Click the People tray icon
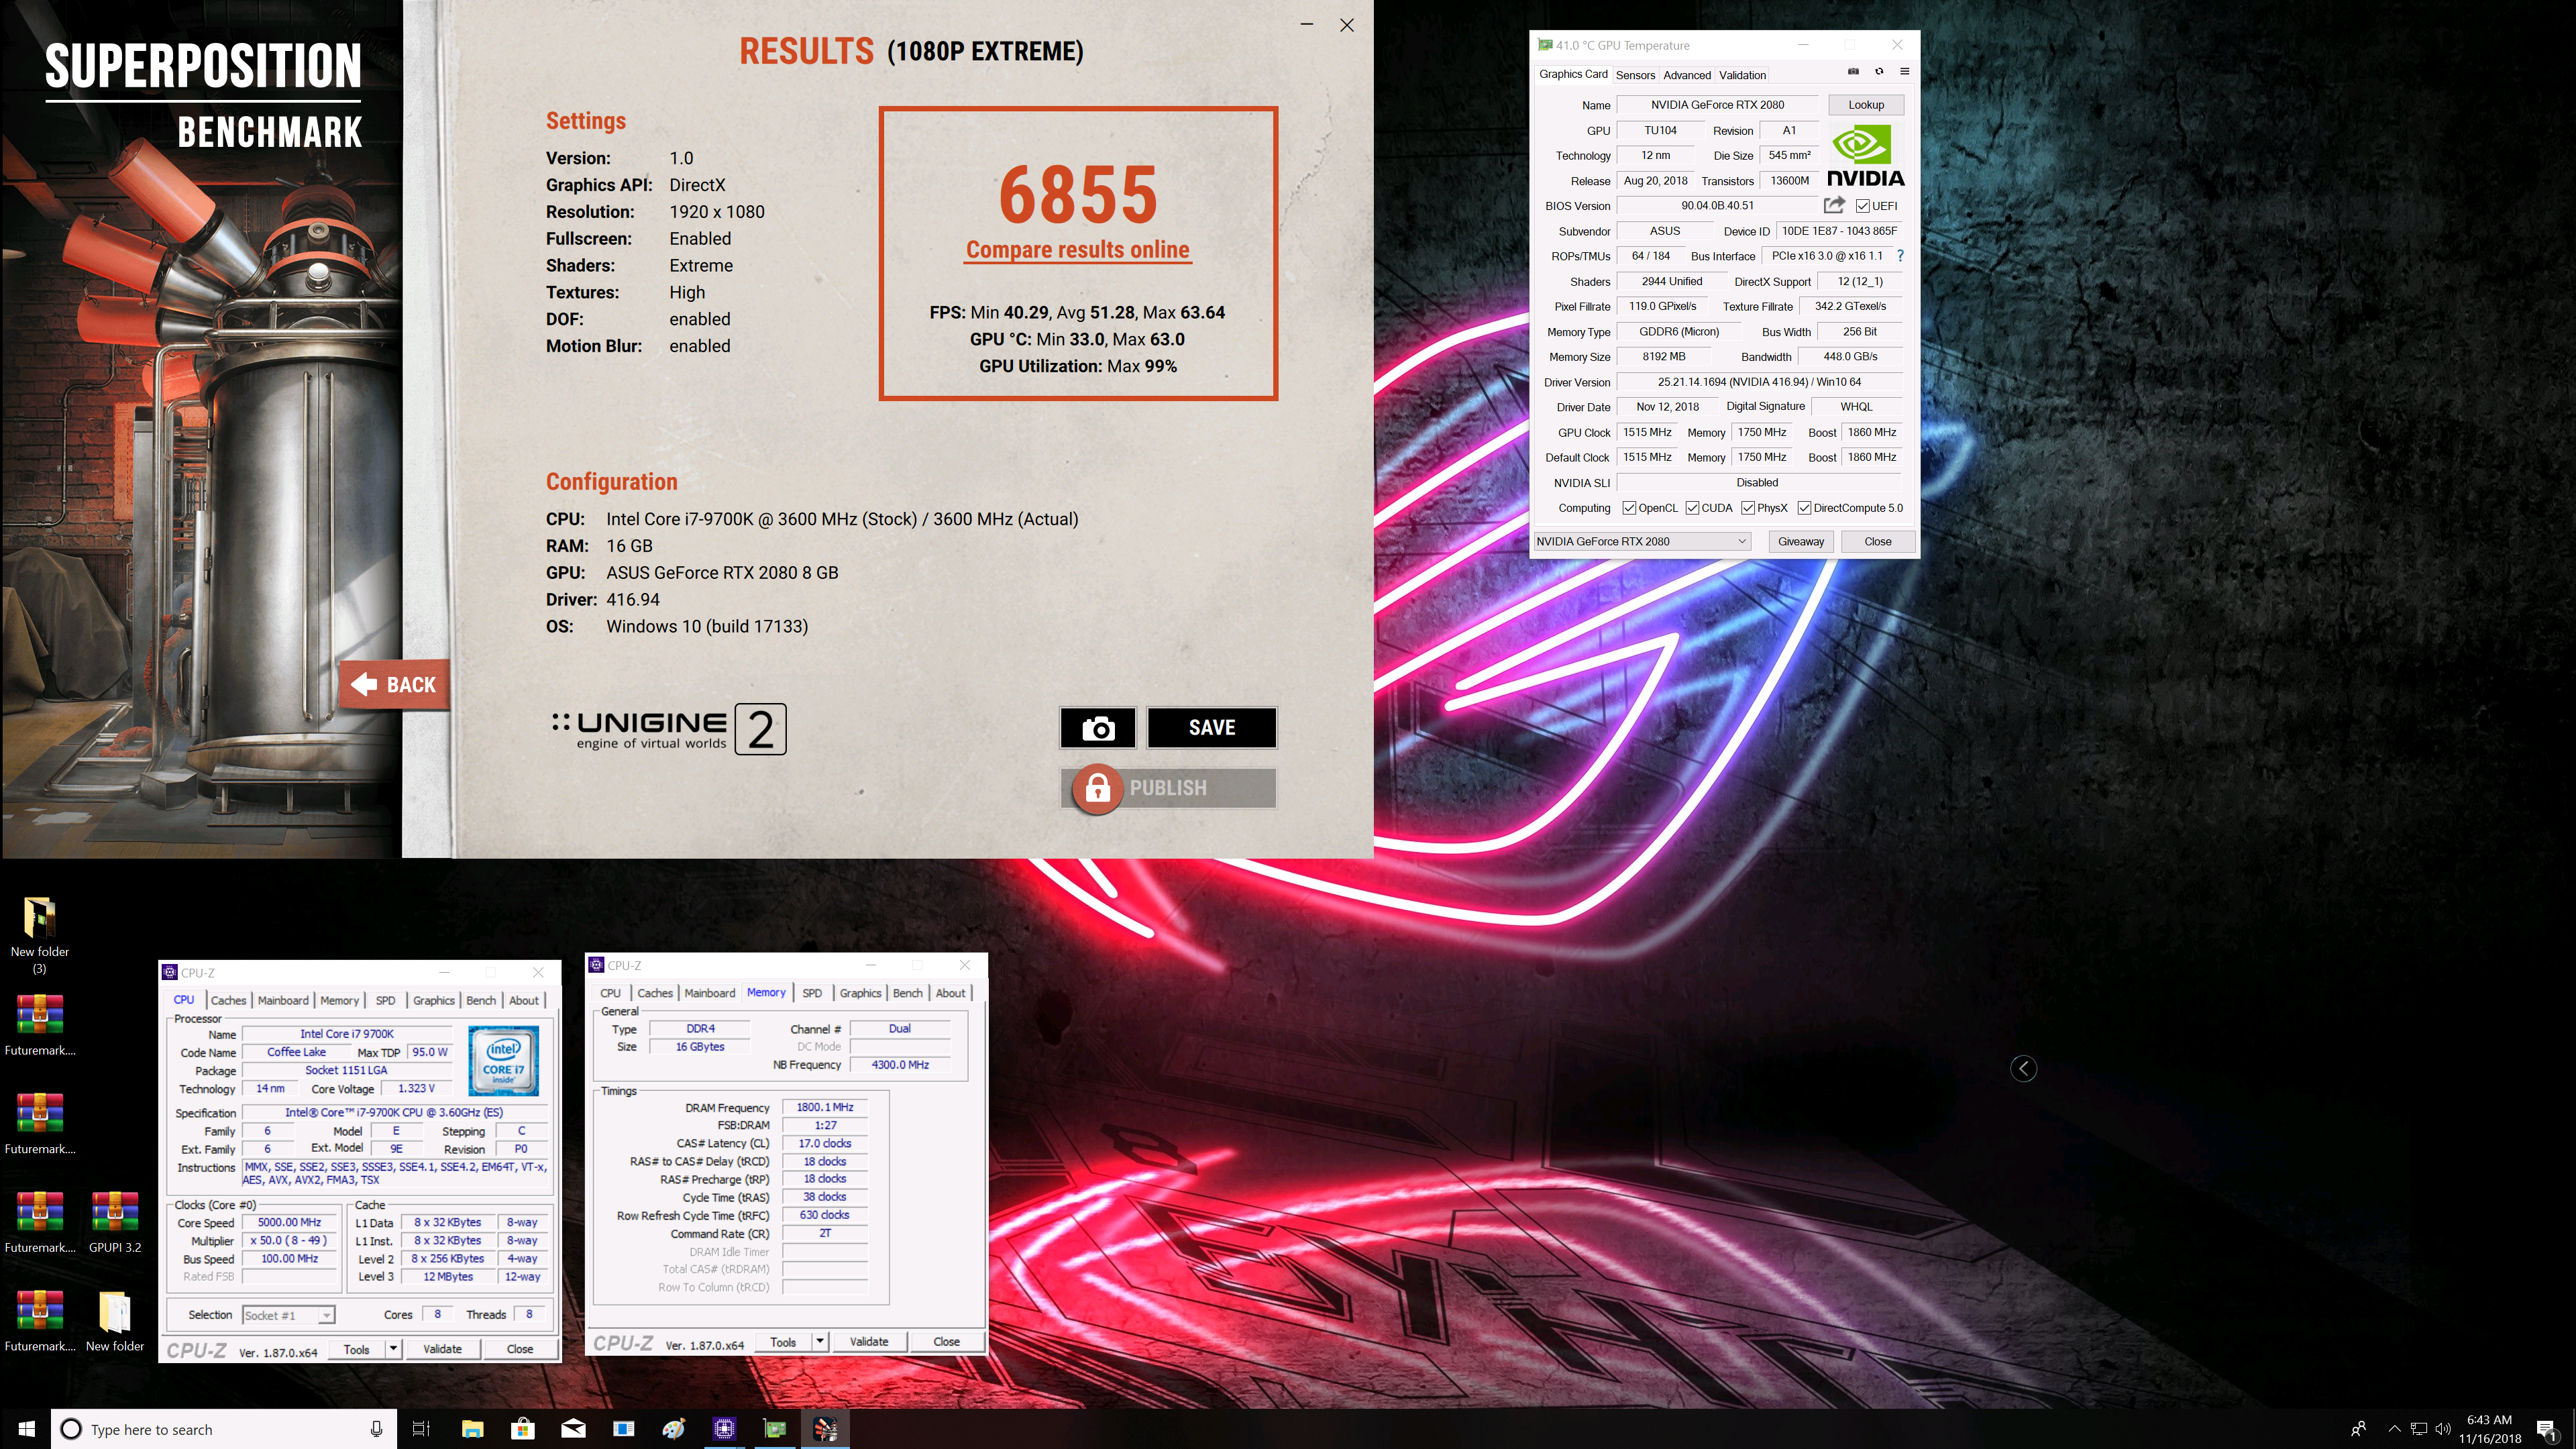 pyautogui.click(x=2358, y=1429)
